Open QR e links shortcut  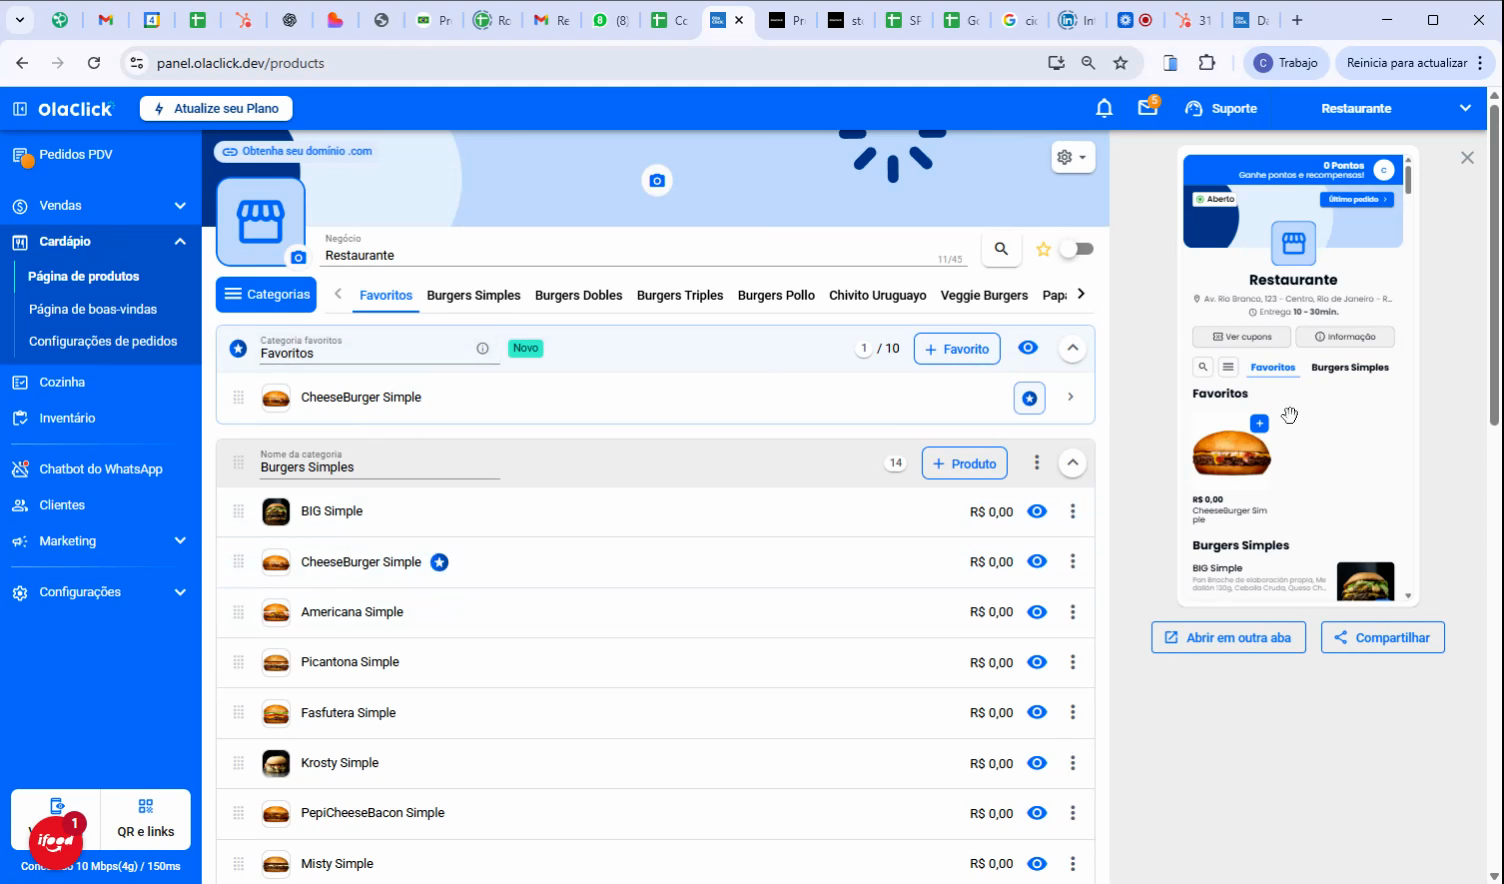tap(146, 819)
